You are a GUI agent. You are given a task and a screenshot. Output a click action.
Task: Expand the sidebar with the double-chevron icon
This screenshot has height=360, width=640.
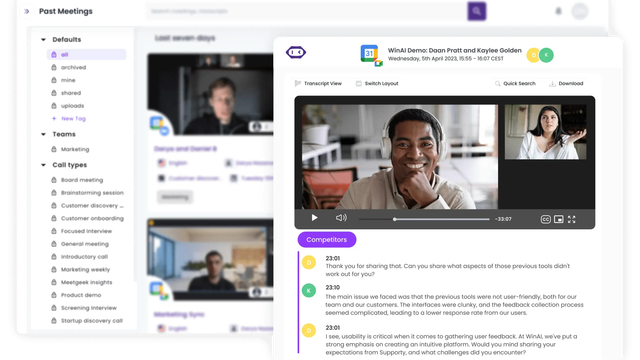pyautogui.click(x=27, y=11)
